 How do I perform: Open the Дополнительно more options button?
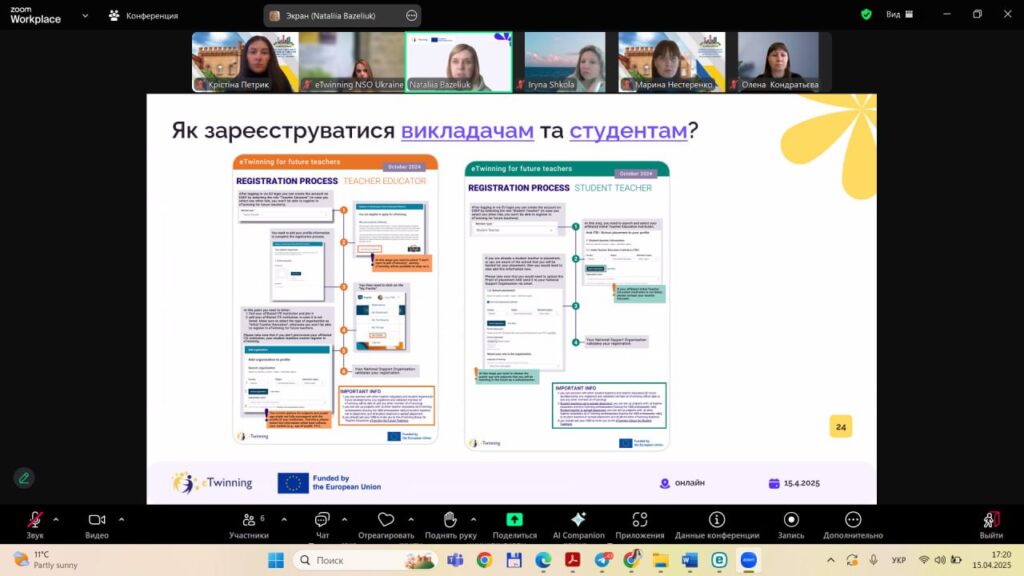(853, 520)
